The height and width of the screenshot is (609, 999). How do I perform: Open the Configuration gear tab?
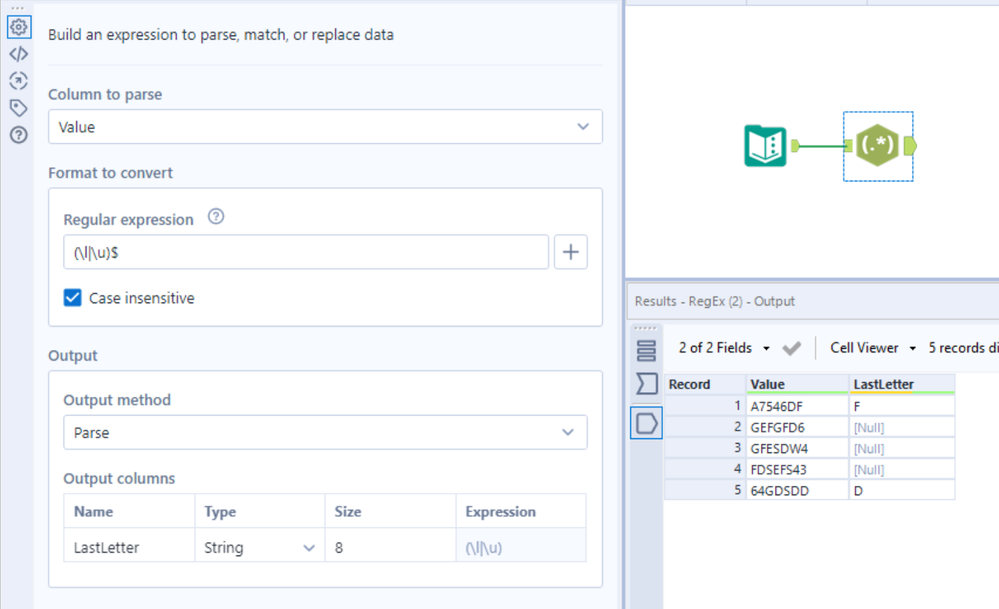tap(18, 27)
